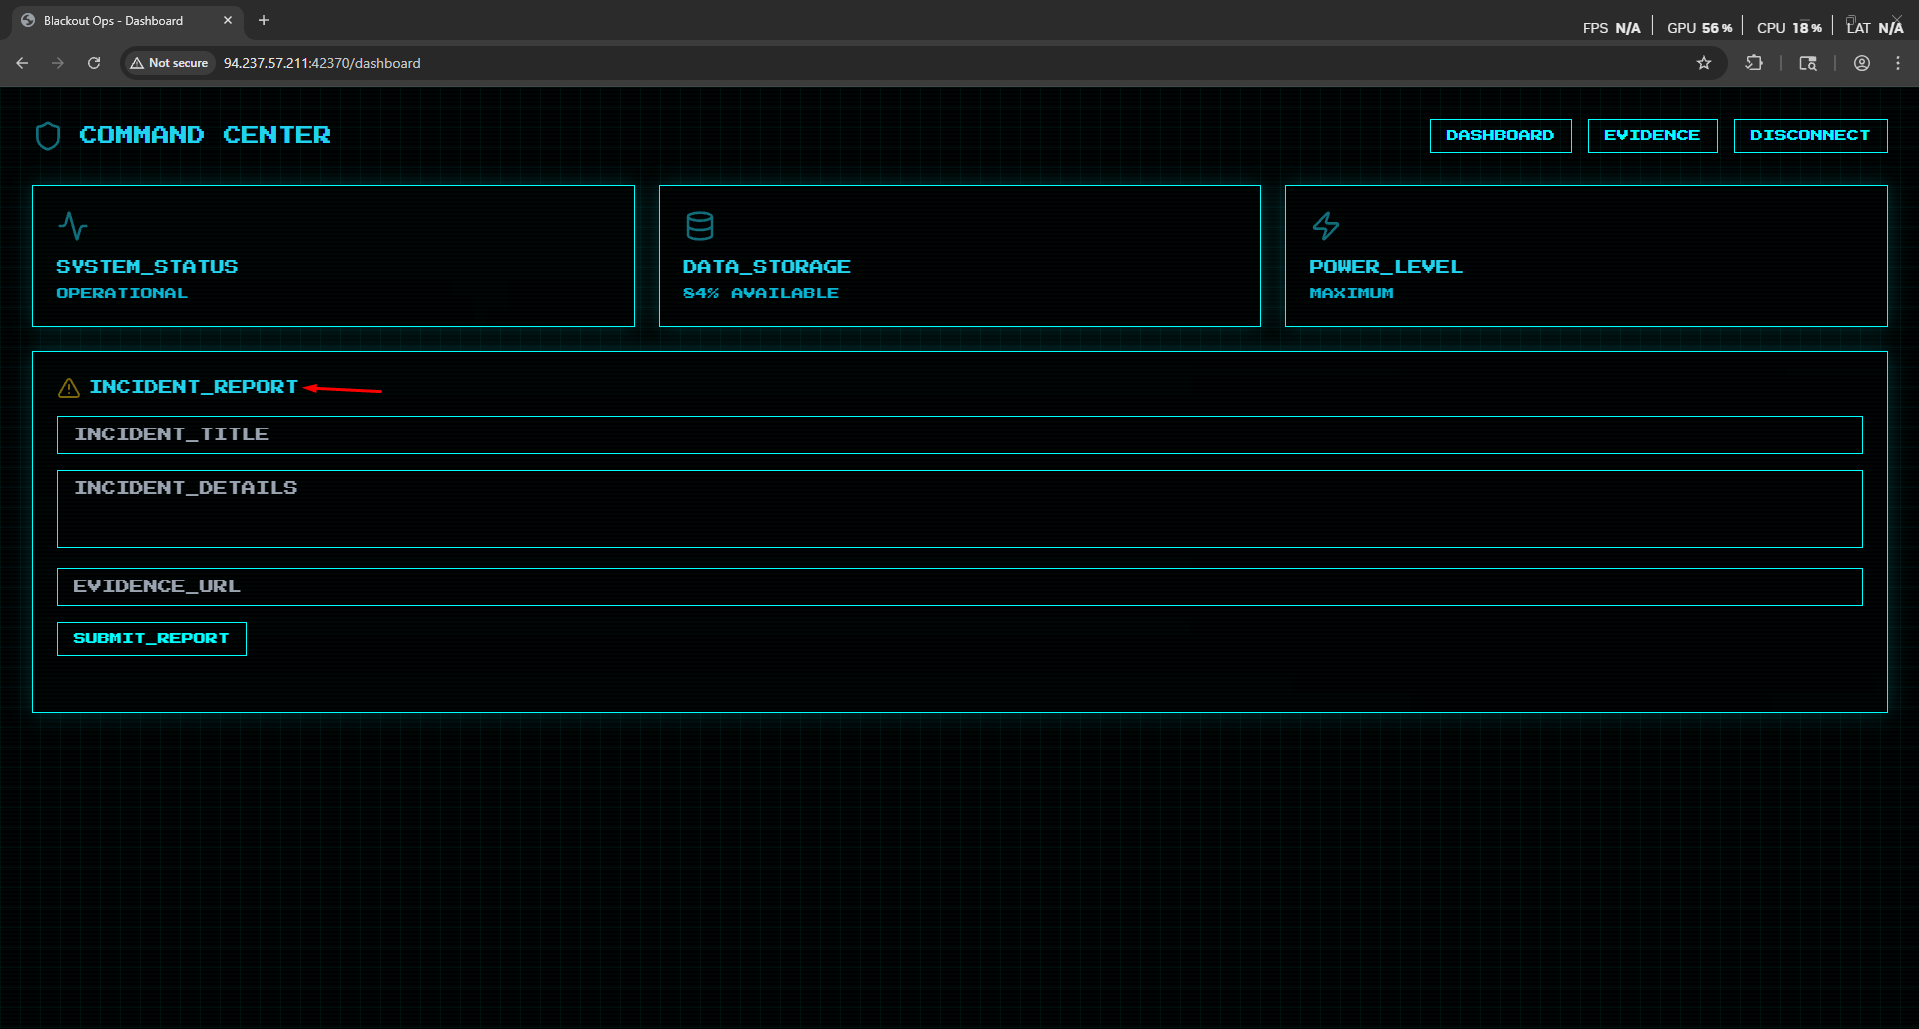Click the System Status pulse icon
1919x1029 pixels.
pyautogui.click(x=73, y=226)
